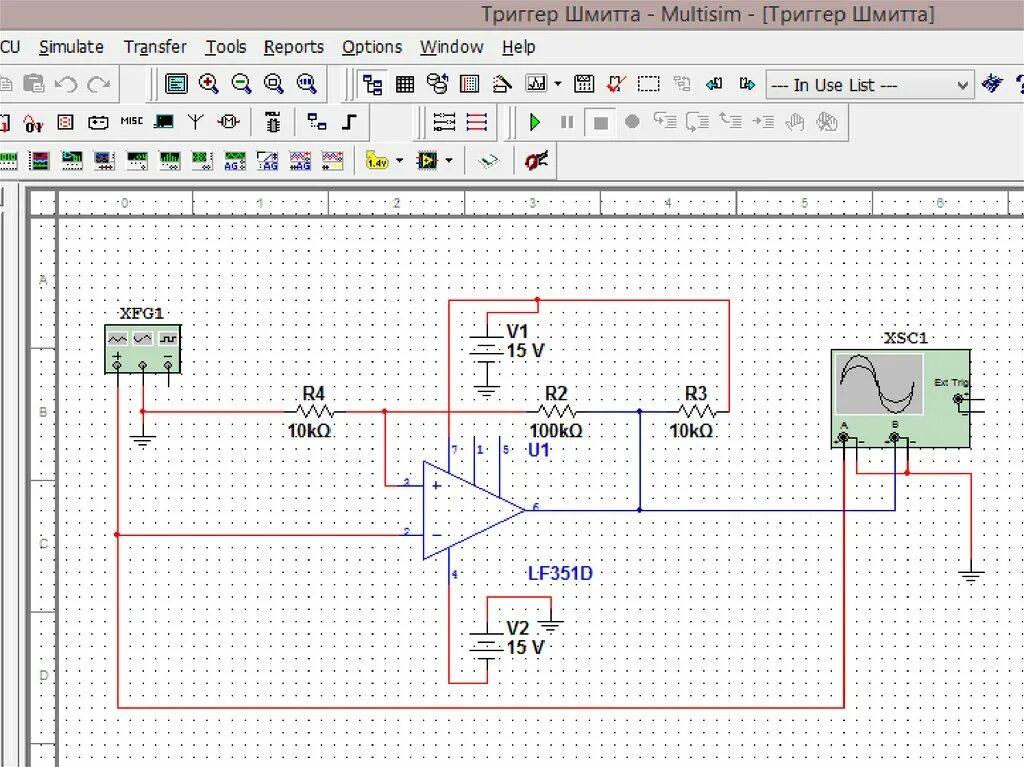Viewport: 1024px width, 767px height.
Task: Open the breadboard view icon
Action: pyautogui.click(x=470, y=84)
